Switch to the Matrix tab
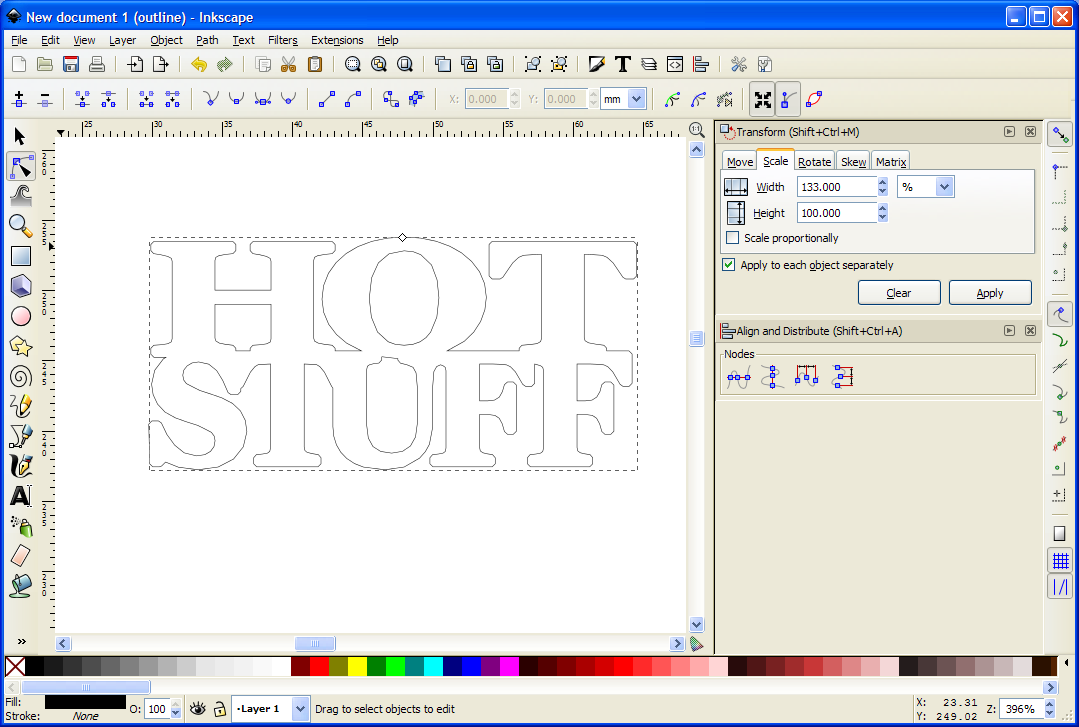Viewport: 1079px width, 727px height. (890, 162)
